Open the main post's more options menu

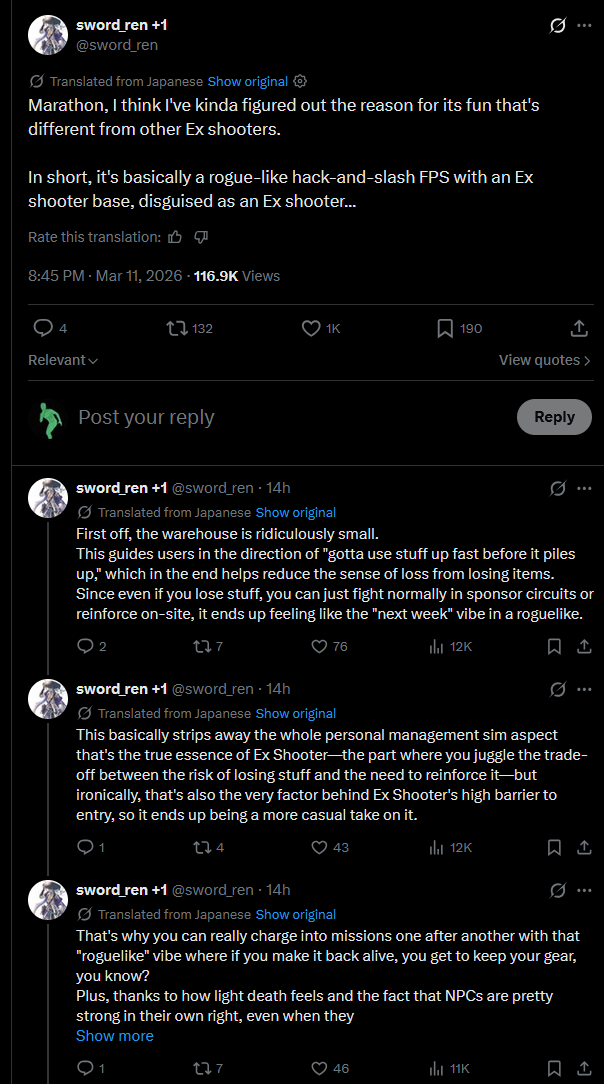(584, 26)
